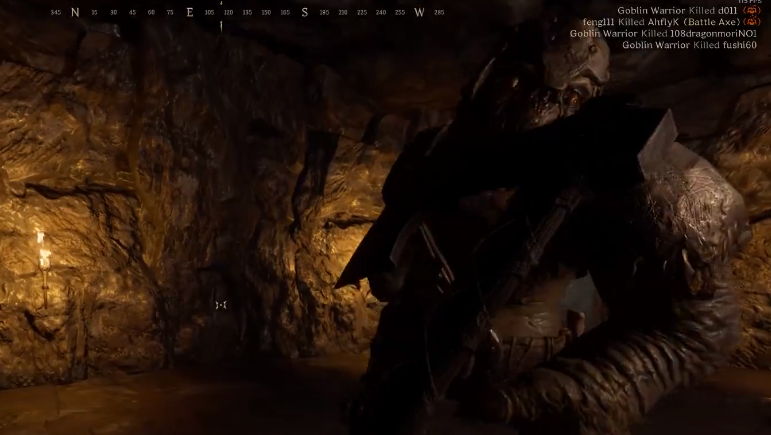Screen dimensions: 771x435
Task: Click the center crosshair reticle
Action: (x=221, y=305)
